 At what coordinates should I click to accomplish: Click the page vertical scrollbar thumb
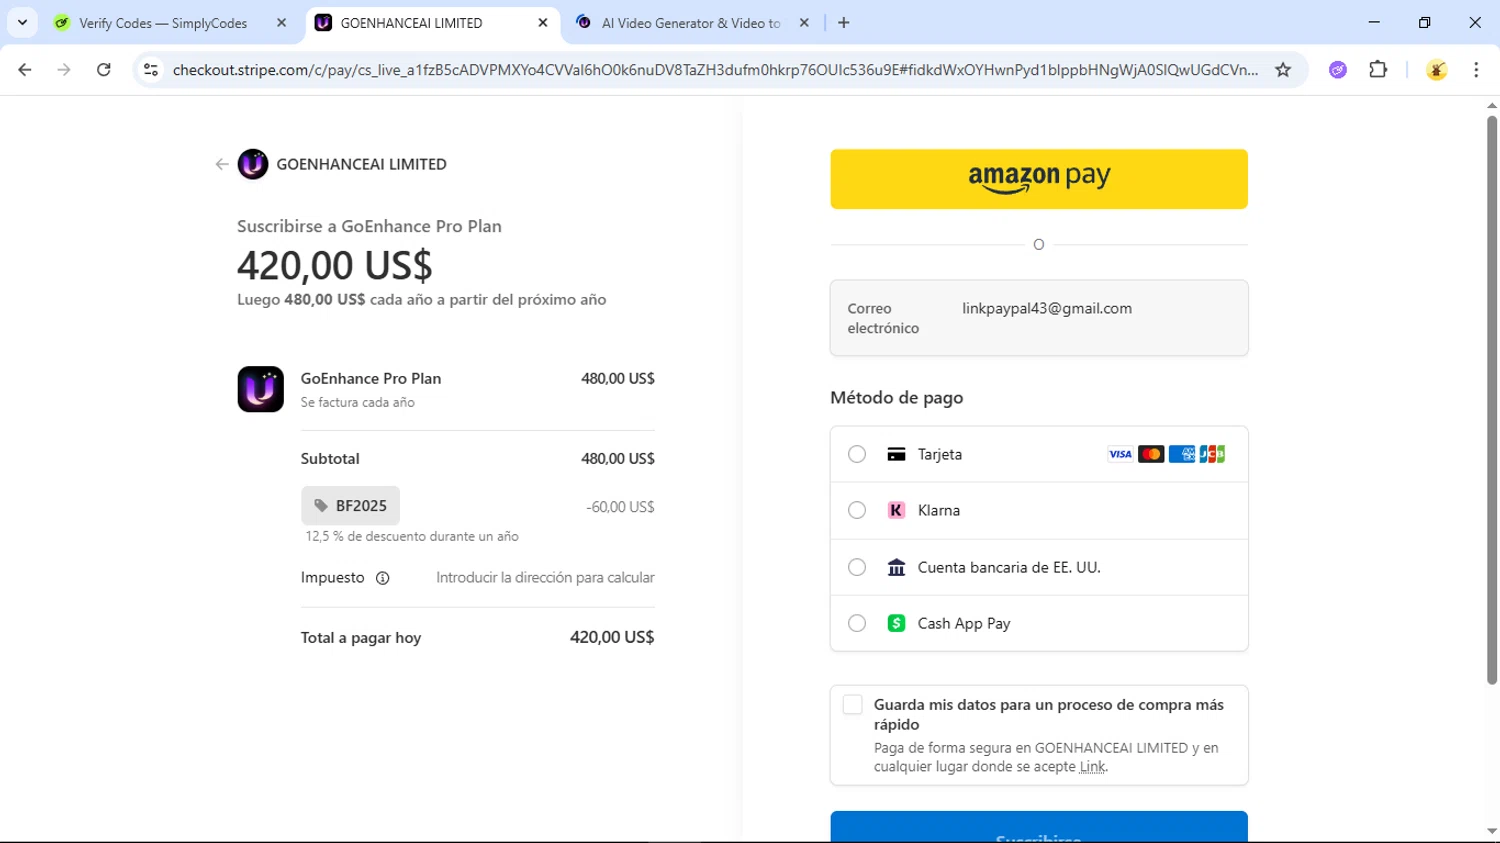(1492, 400)
